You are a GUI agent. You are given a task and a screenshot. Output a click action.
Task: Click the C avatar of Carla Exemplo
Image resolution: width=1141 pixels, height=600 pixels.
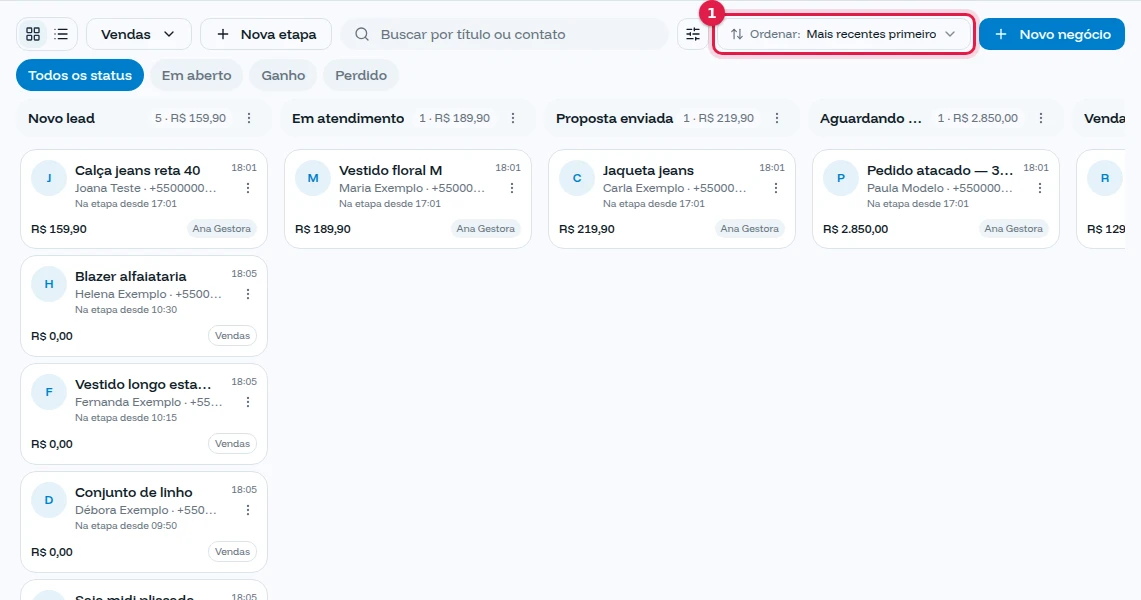(577, 178)
